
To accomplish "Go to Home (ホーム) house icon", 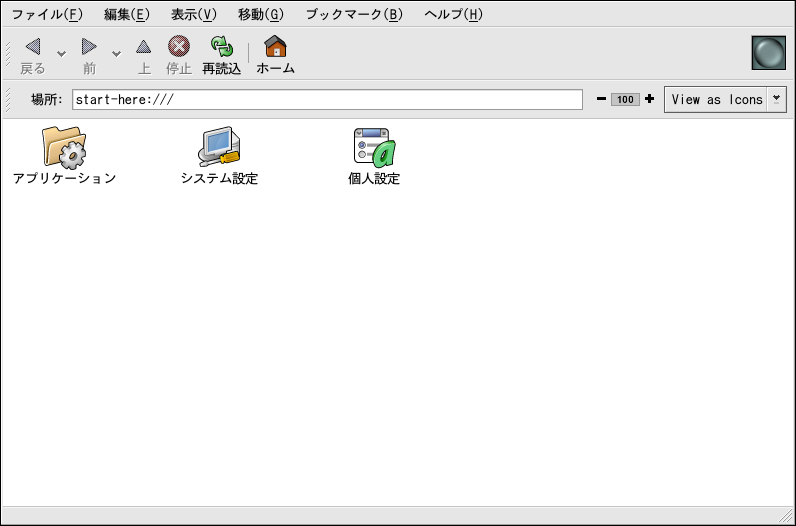I will click(x=275, y=47).
